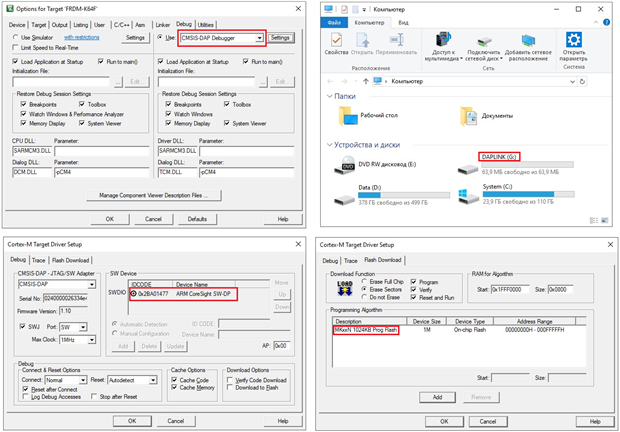Switch Explorer to details view

594,220
